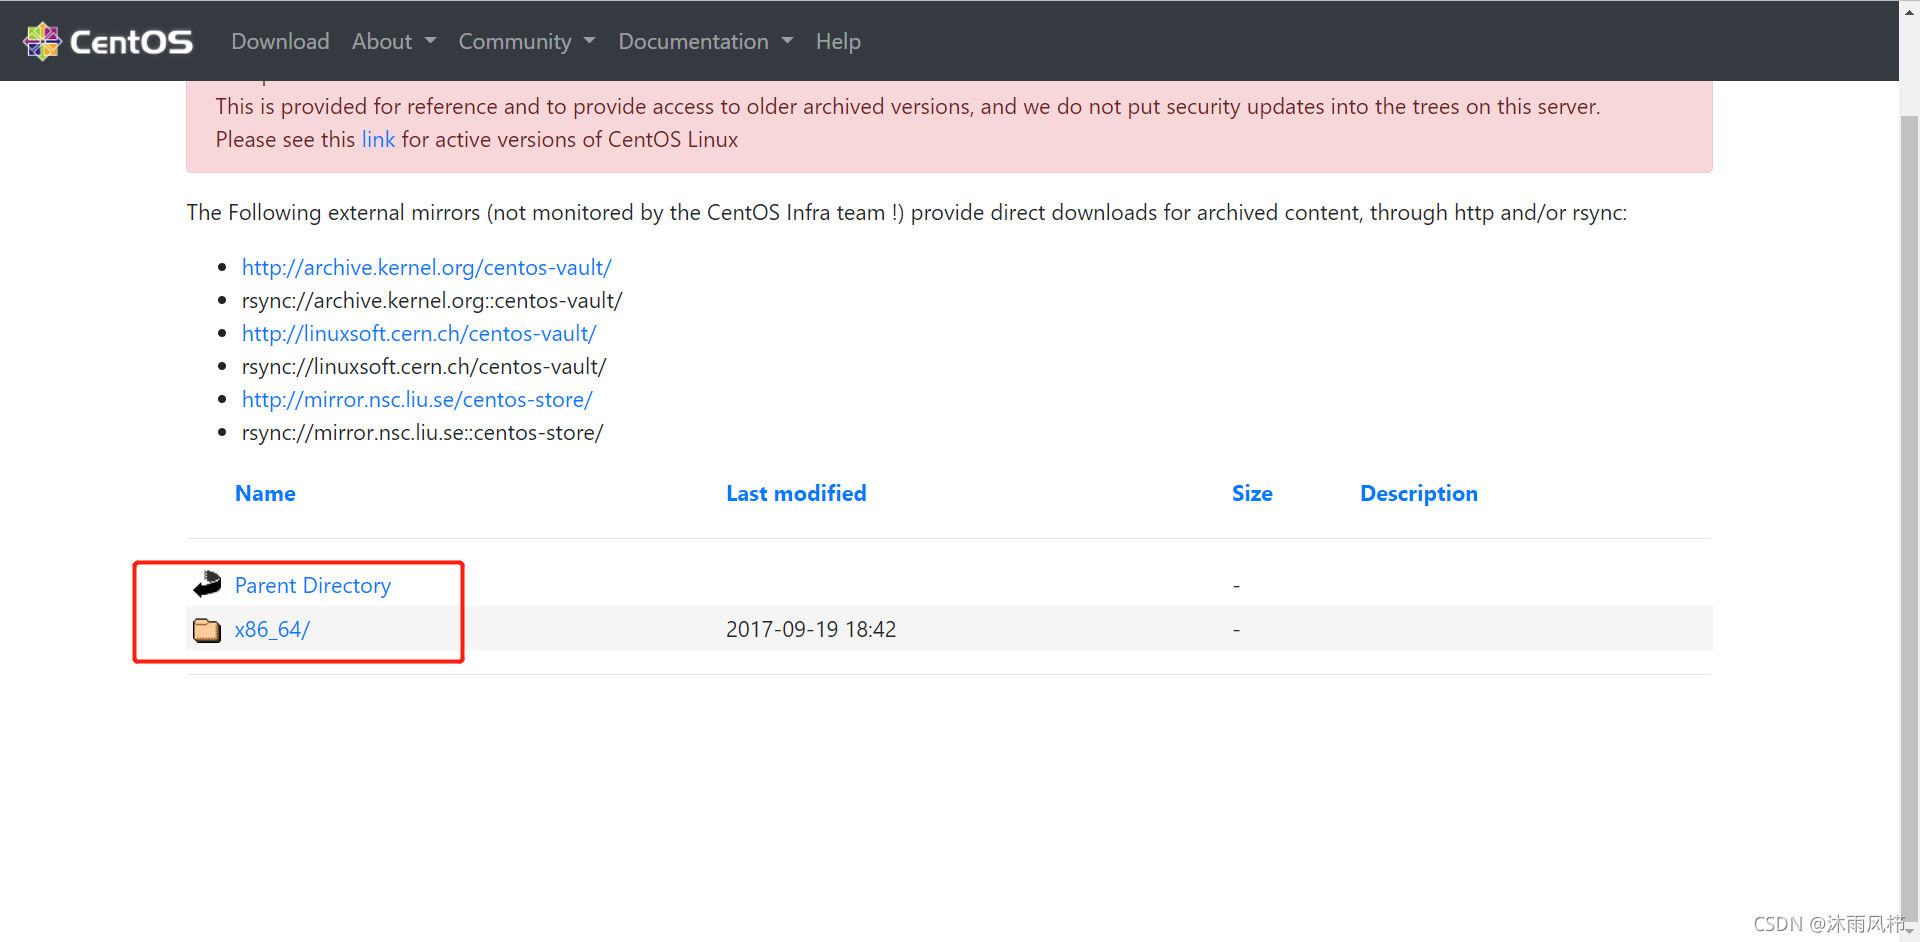Open the linuxsoft.cern.ch centos-vault mirror link
This screenshot has width=1920, height=942.
pyautogui.click(x=419, y=333)
